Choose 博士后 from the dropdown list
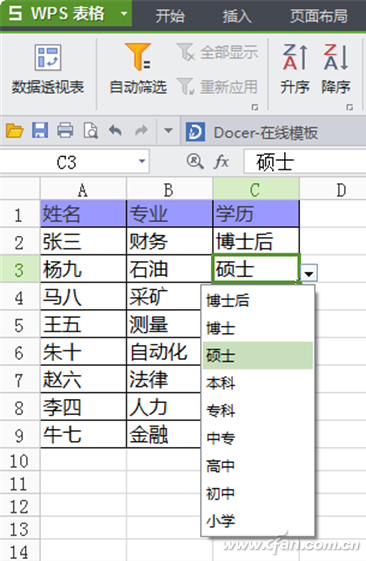366x561 pixels. click(258, 300)
